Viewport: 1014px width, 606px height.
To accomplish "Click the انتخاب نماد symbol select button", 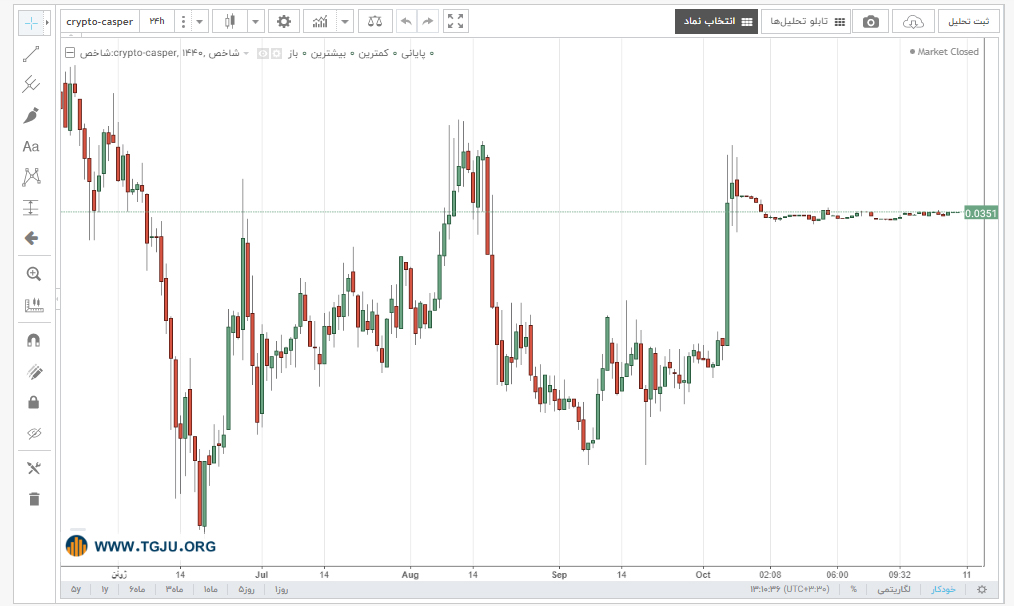I will pyautogui.click(x=717, y=21).
